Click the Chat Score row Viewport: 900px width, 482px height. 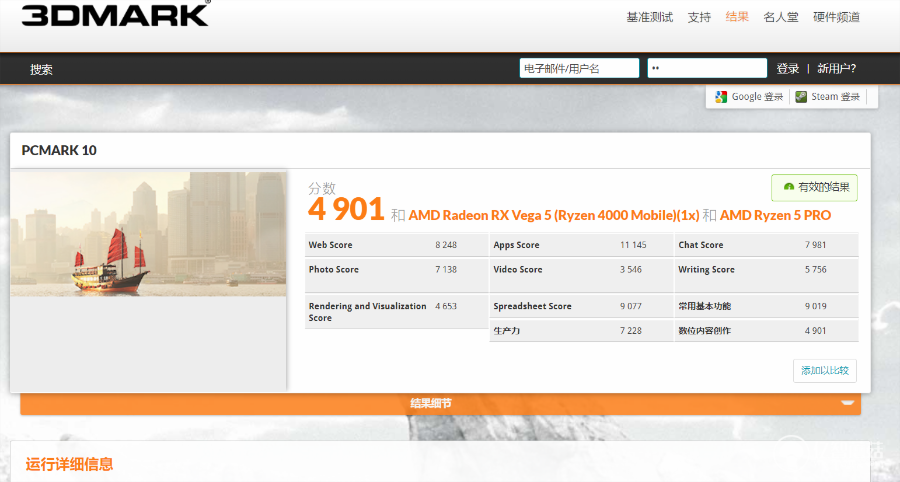[766, 245]
